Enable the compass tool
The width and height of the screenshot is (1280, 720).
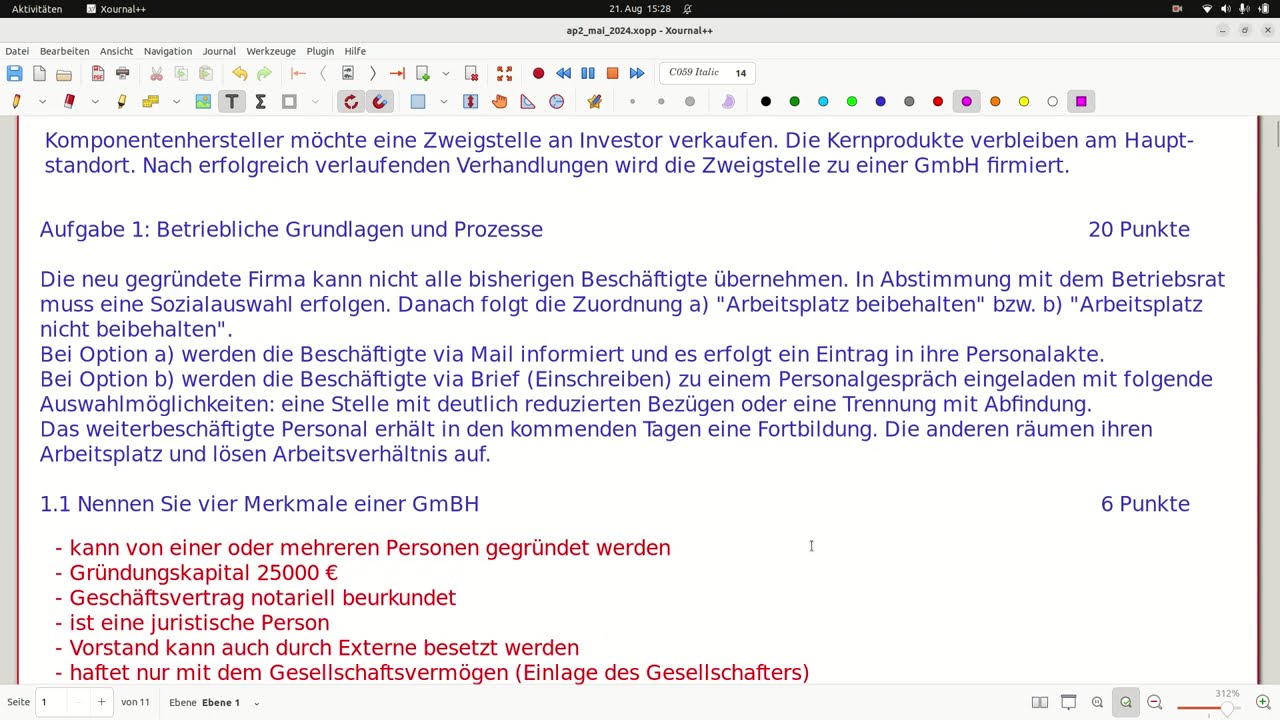[x=557, y=101]
